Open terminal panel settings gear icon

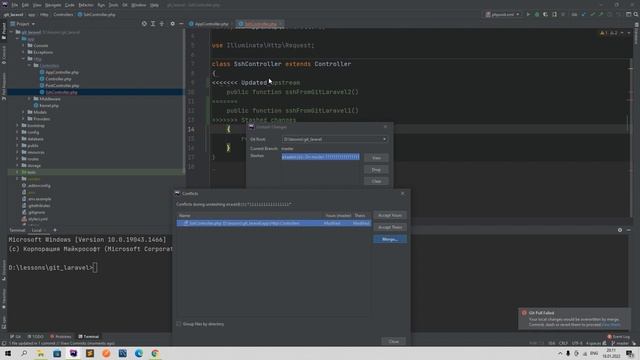(620, 230)
